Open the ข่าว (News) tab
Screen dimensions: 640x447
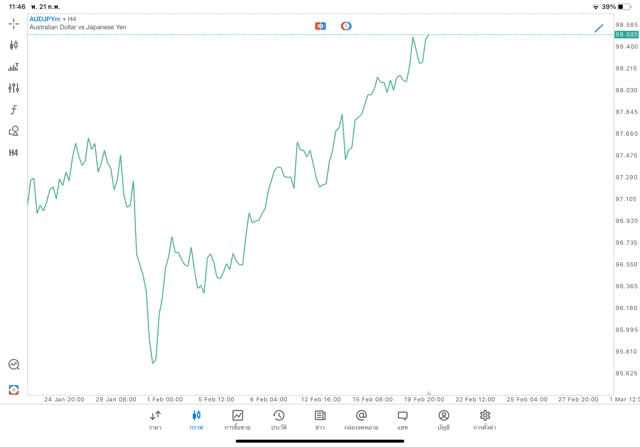pos(320,419)
